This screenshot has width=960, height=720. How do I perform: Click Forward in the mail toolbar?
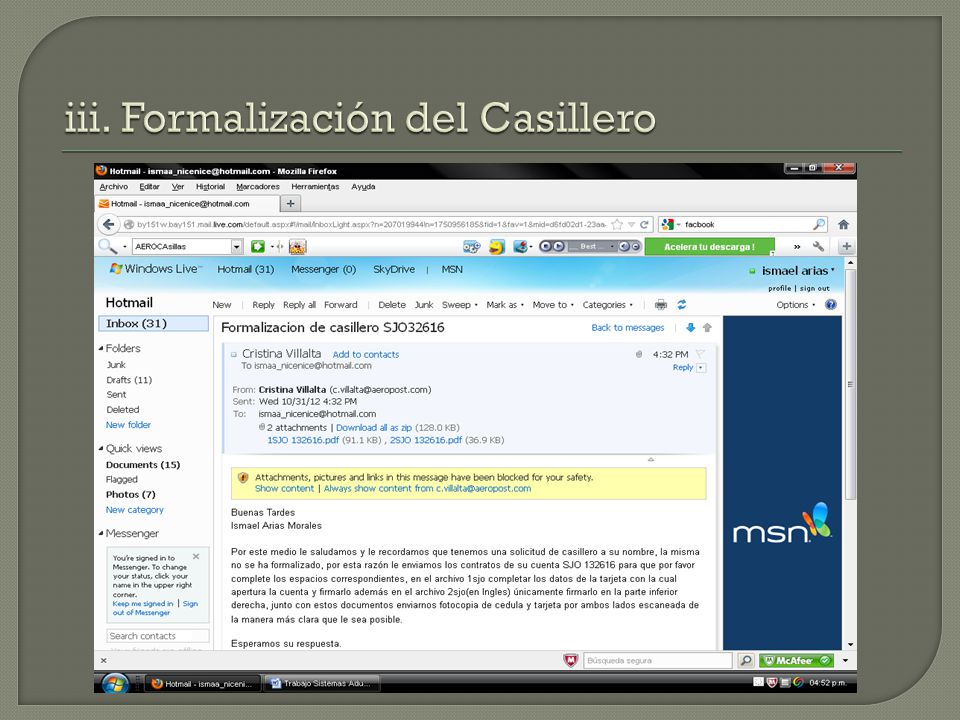pyautogui.click(x=340, y=305)
